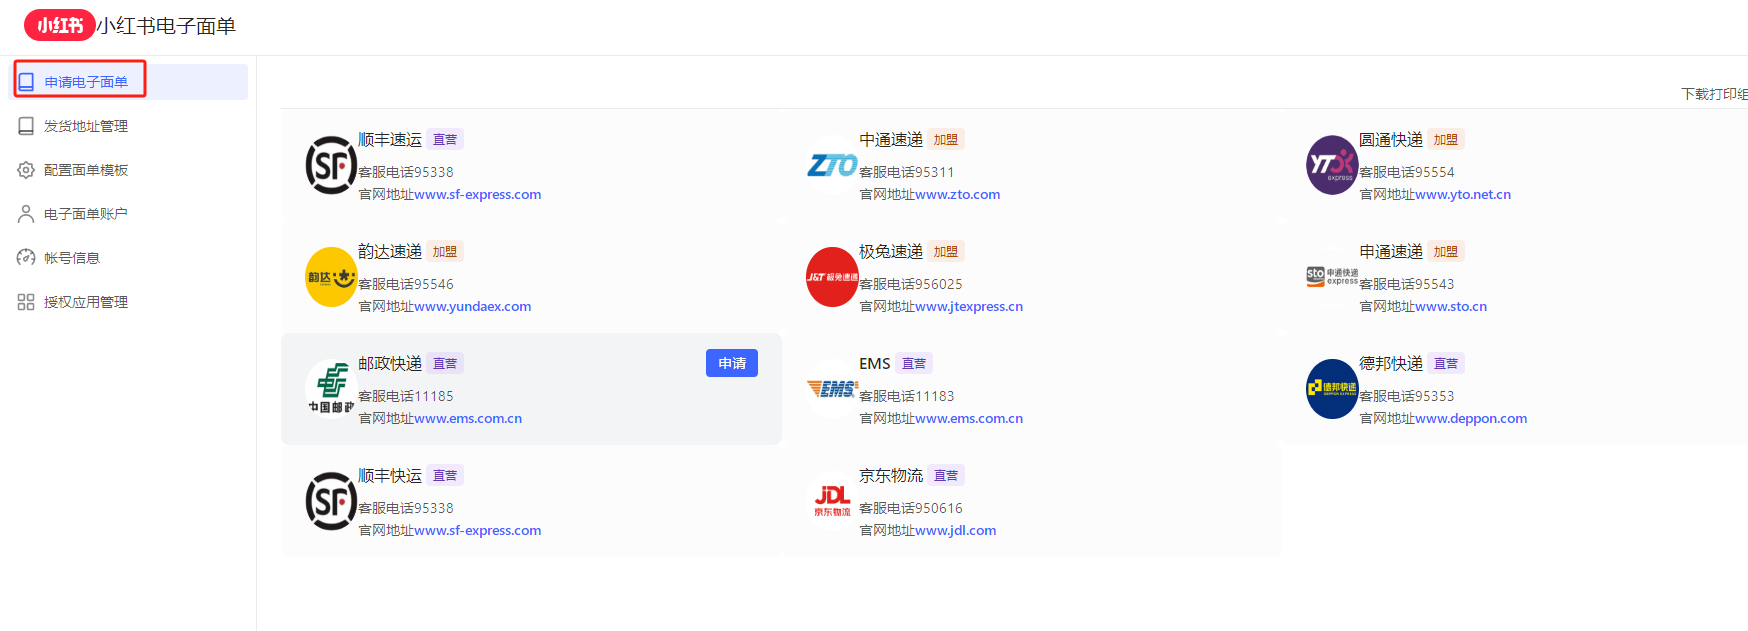Click the 德邦快递 Deppon logo
The width and height of the screenshot is (1748, 631).
[x=1333, y=389]
